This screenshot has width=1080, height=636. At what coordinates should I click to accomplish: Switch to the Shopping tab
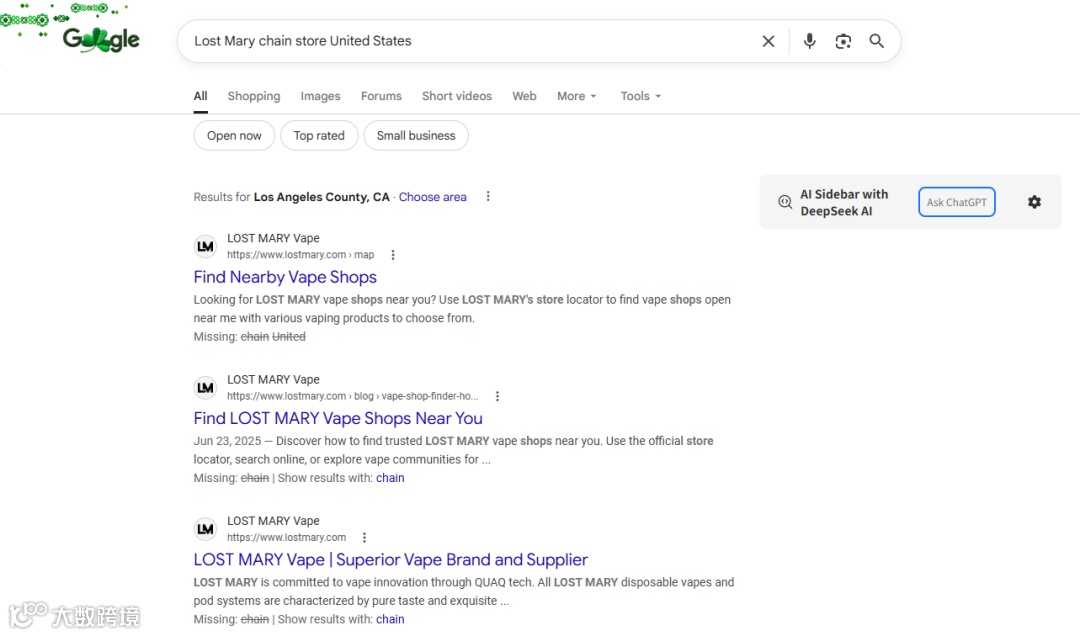(253, 96)
